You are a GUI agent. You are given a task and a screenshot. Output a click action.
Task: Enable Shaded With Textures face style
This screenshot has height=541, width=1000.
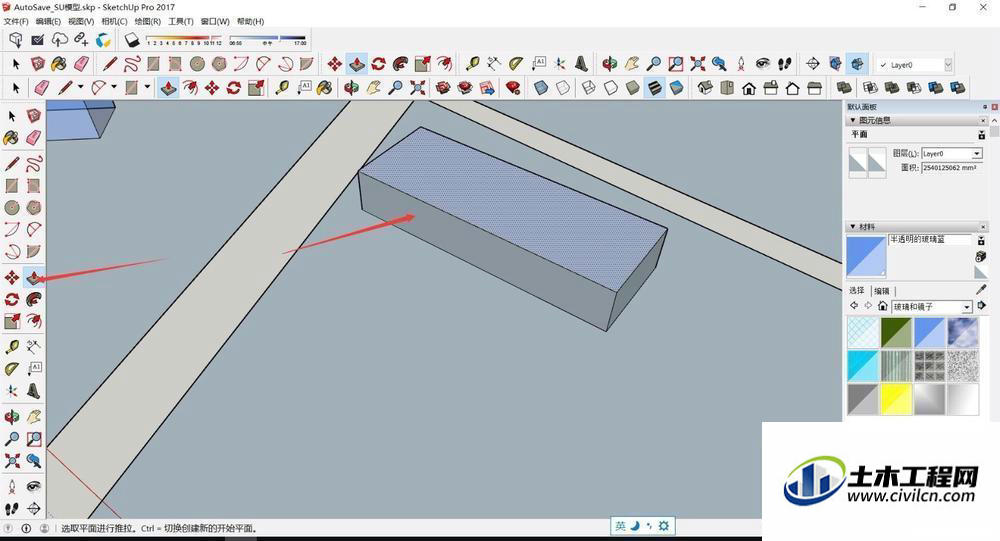click(654, 87)
